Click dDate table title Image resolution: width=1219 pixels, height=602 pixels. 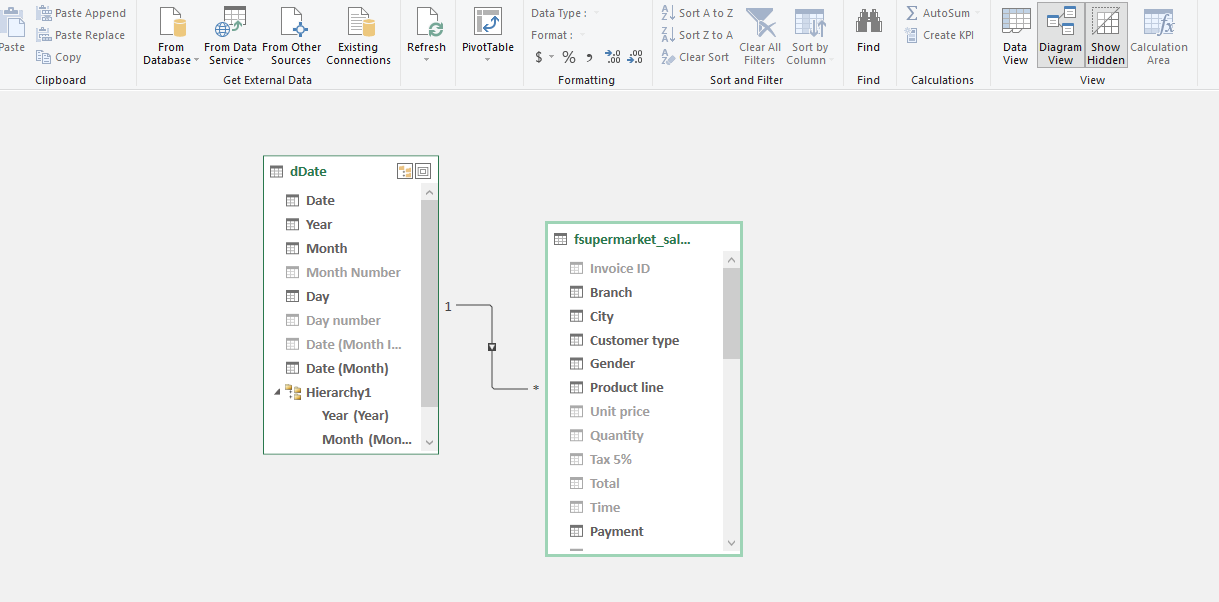click(x=308, y=171)
